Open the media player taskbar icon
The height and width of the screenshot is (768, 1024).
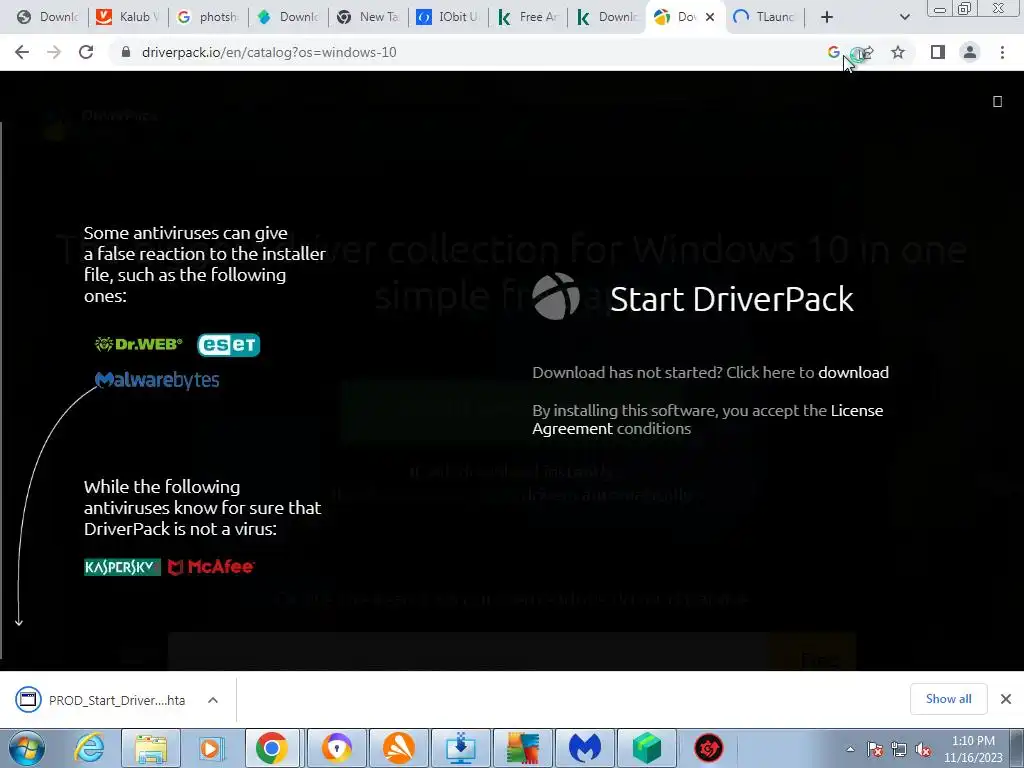click(210, 748)
